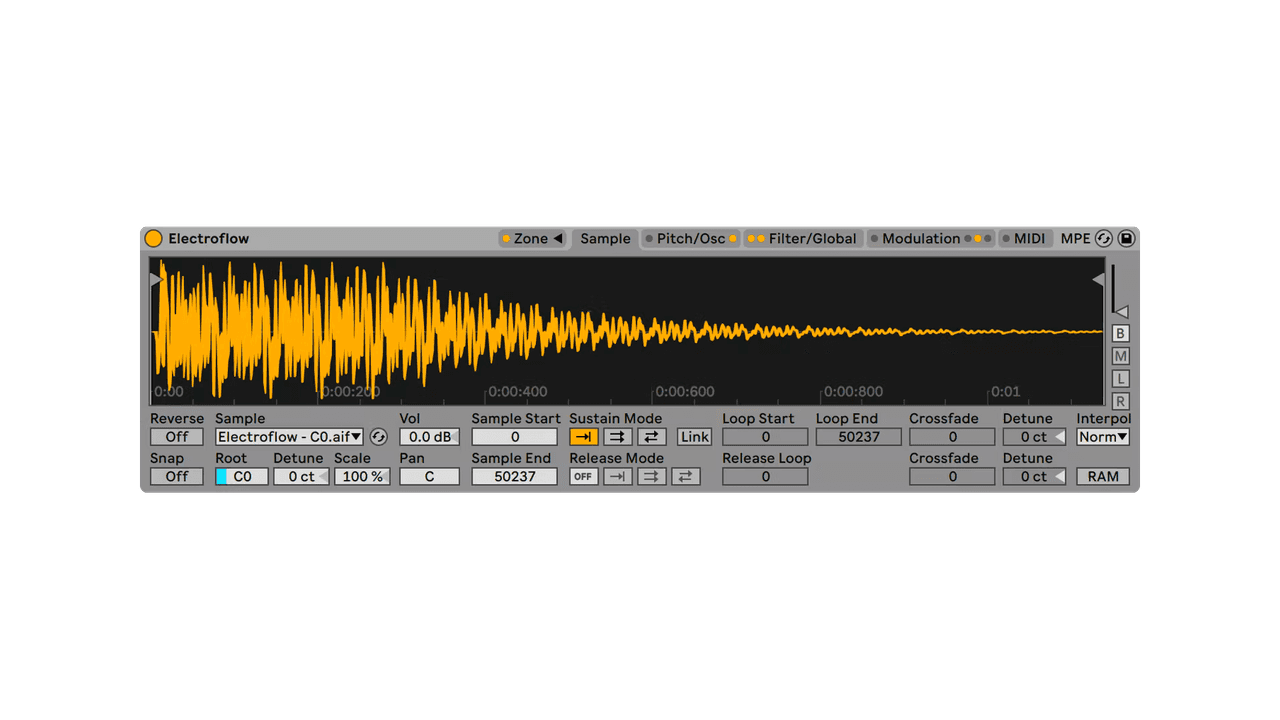Click the M channel display button

click(x=1120, y=355)
